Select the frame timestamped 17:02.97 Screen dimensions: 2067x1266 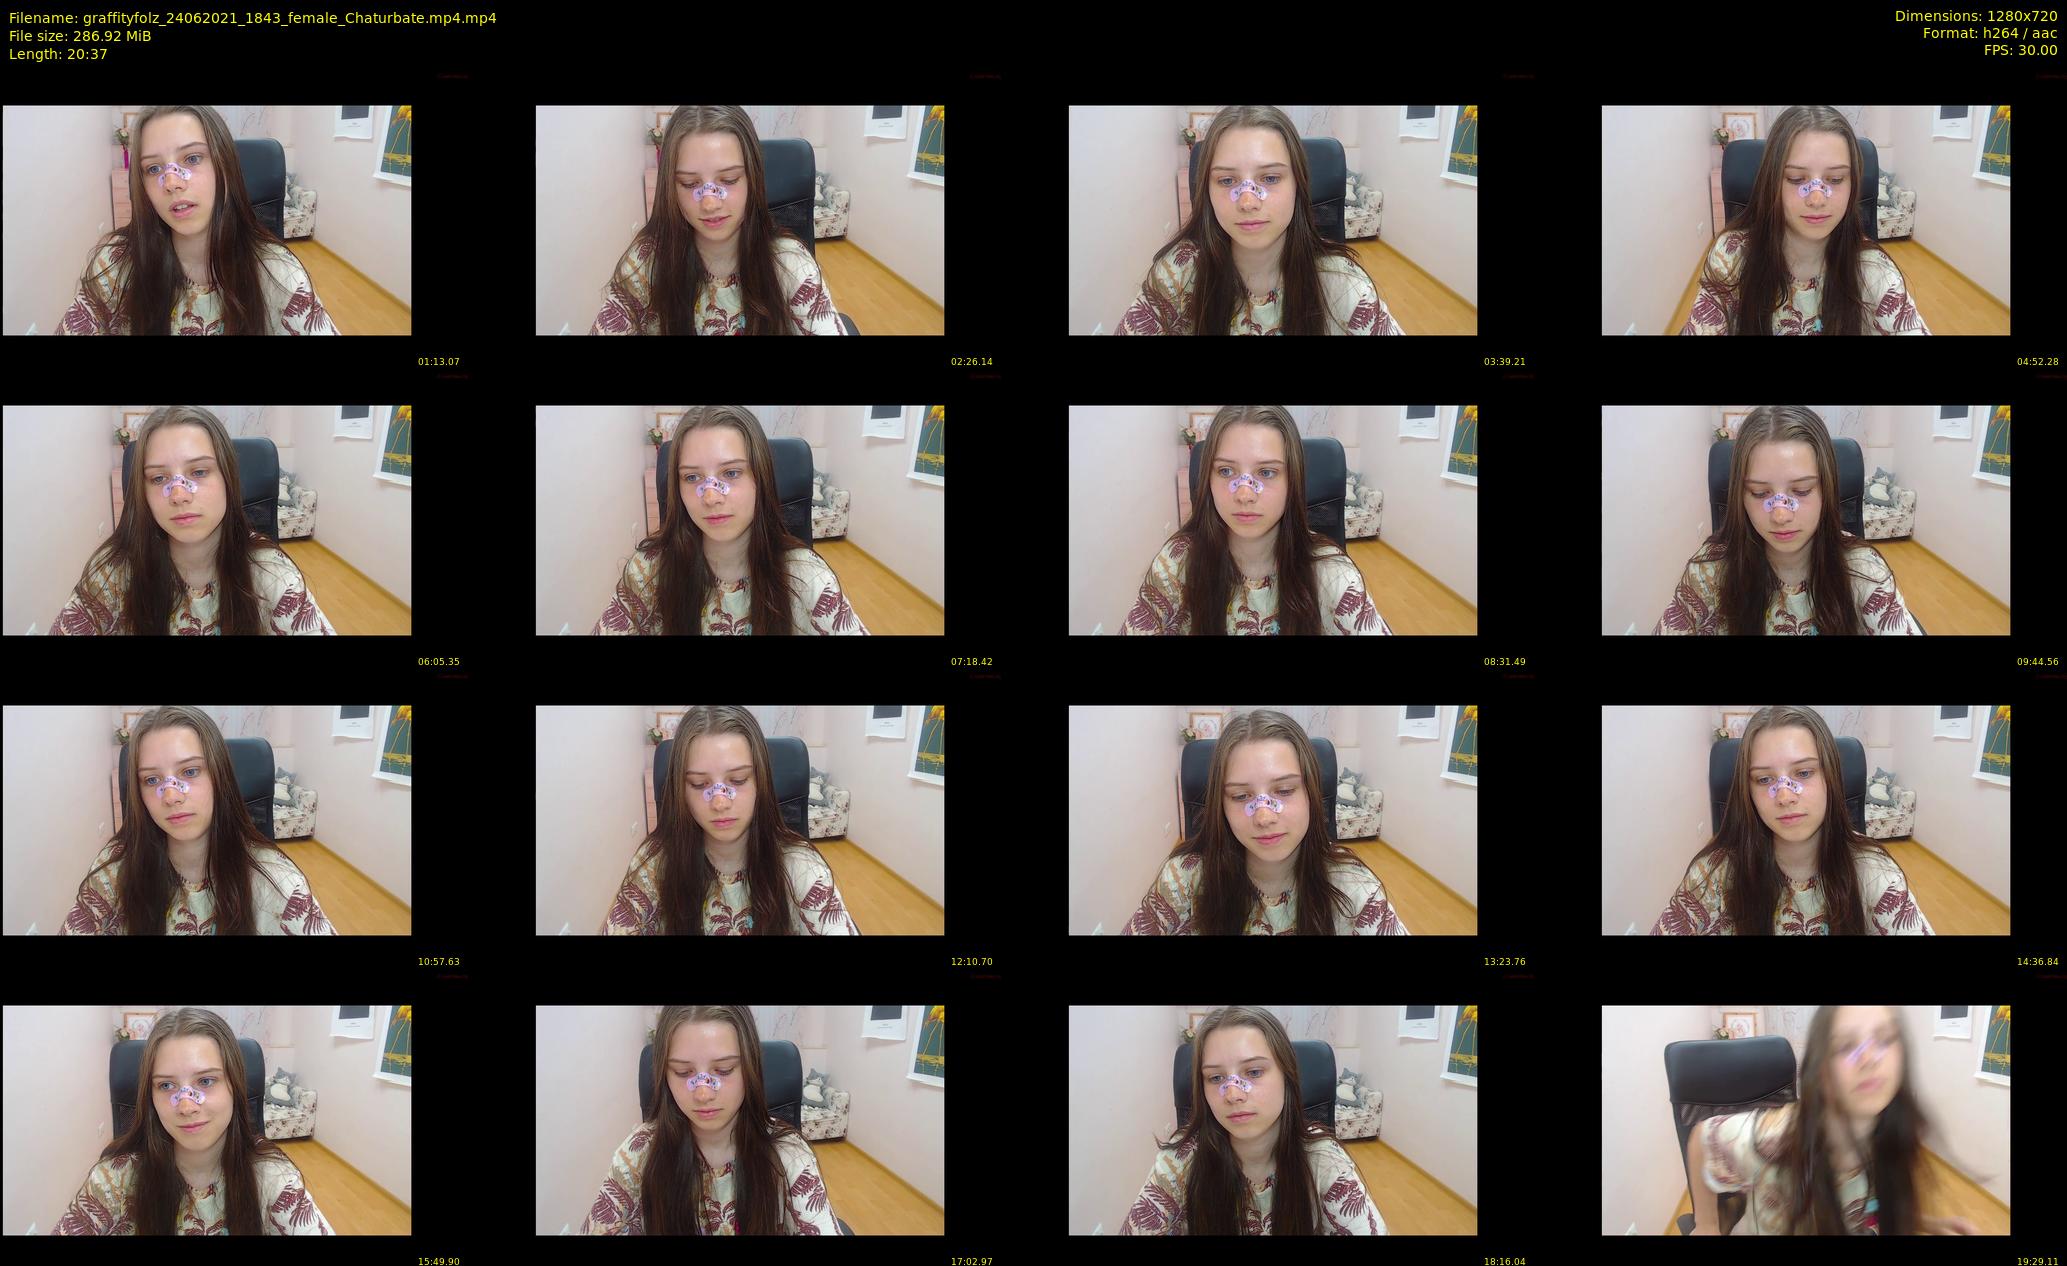740,1120
